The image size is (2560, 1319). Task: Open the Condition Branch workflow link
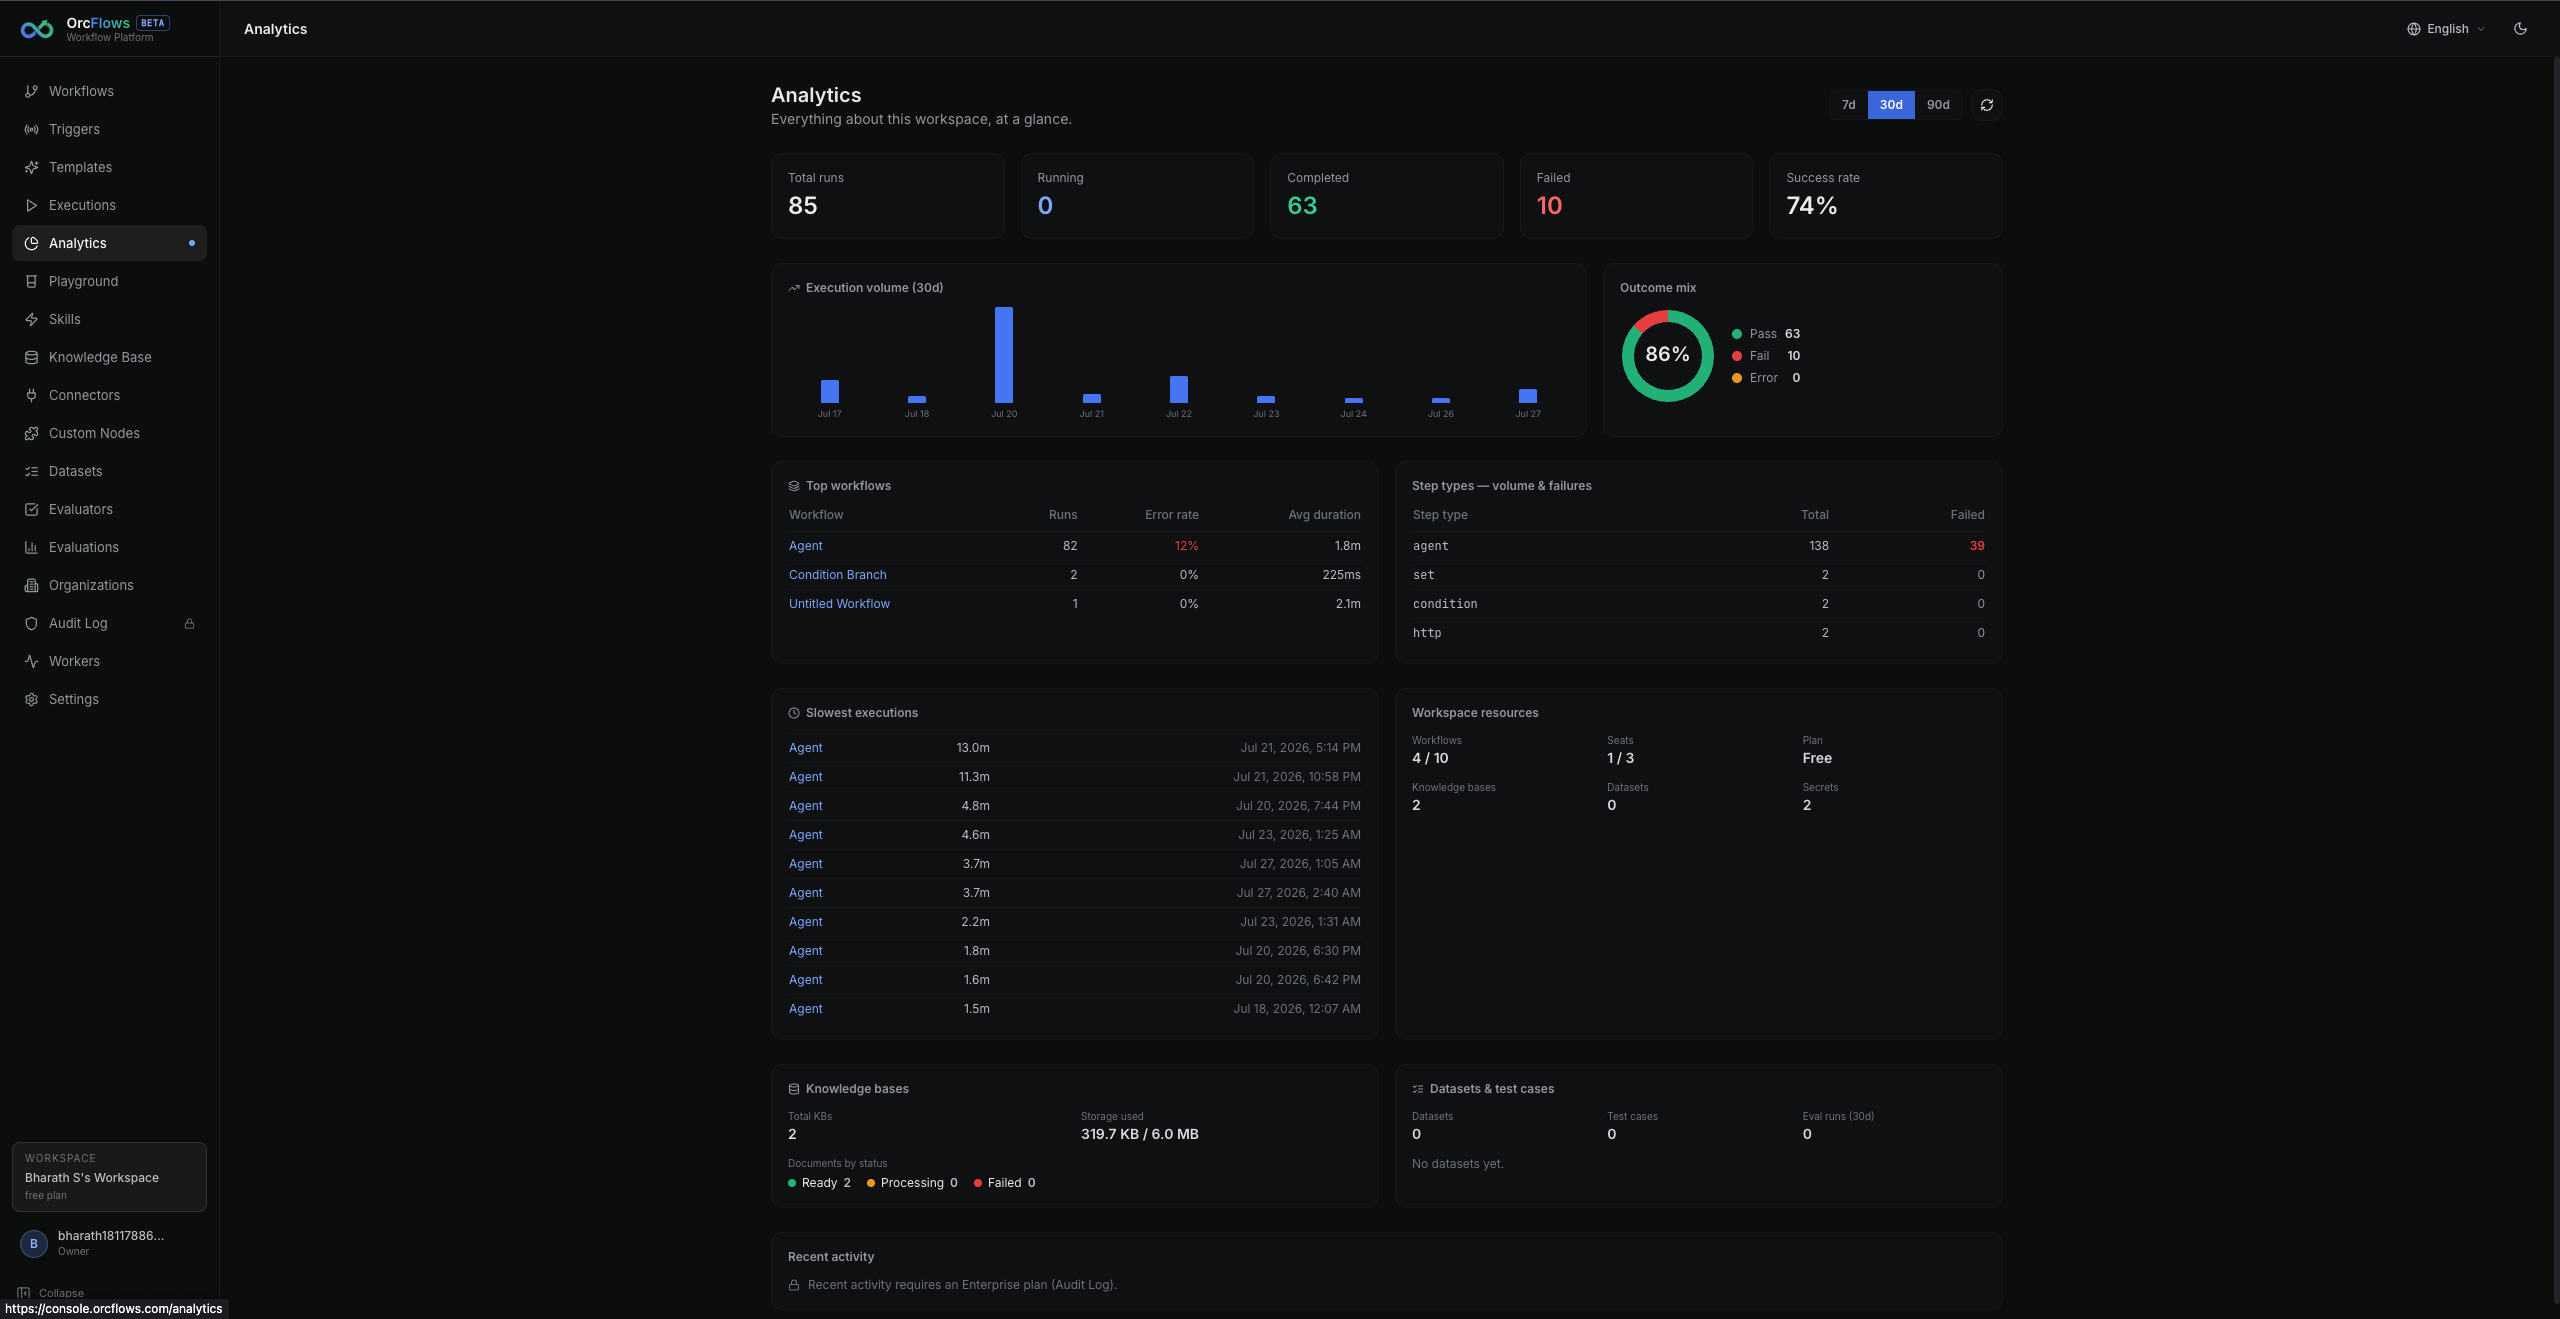coord(837,575)
